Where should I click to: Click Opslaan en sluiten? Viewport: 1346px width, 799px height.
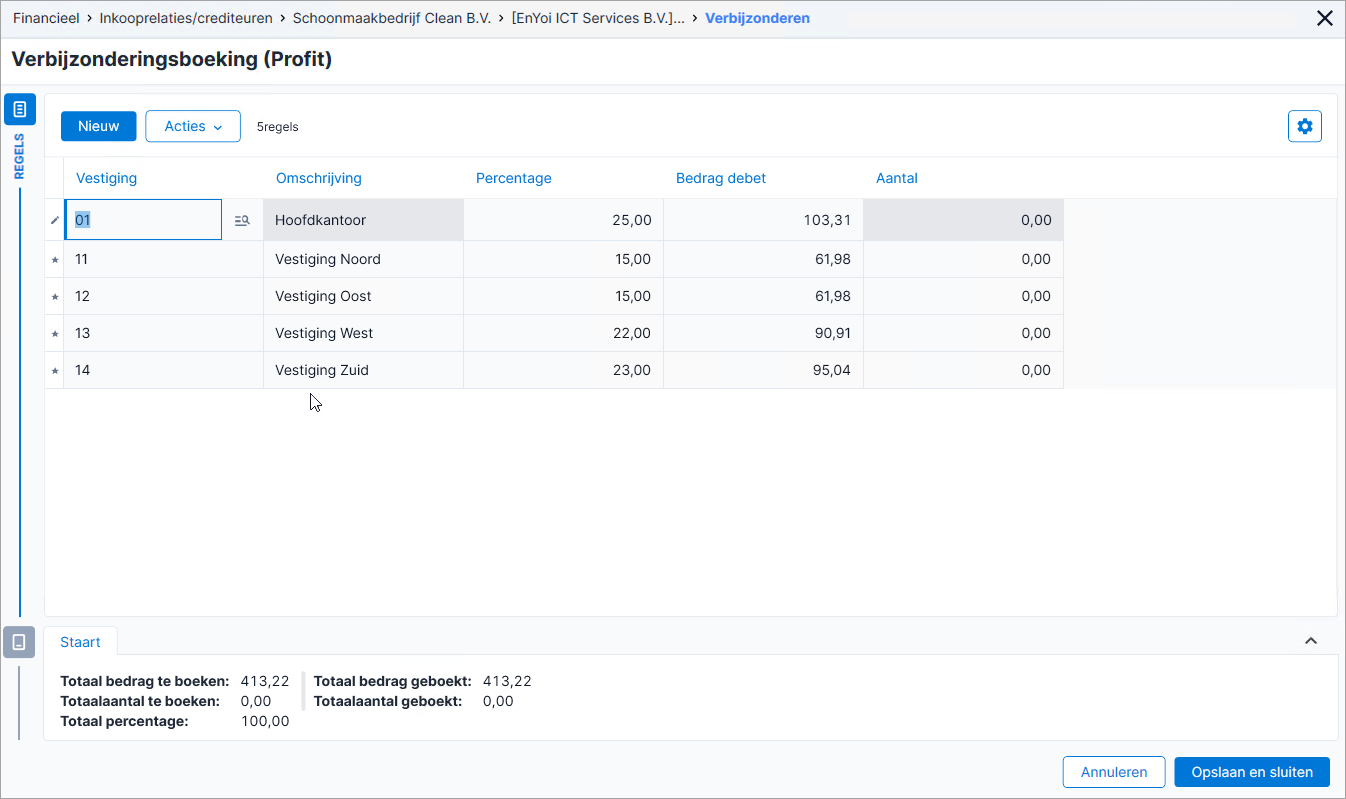tap(1252, 772)
